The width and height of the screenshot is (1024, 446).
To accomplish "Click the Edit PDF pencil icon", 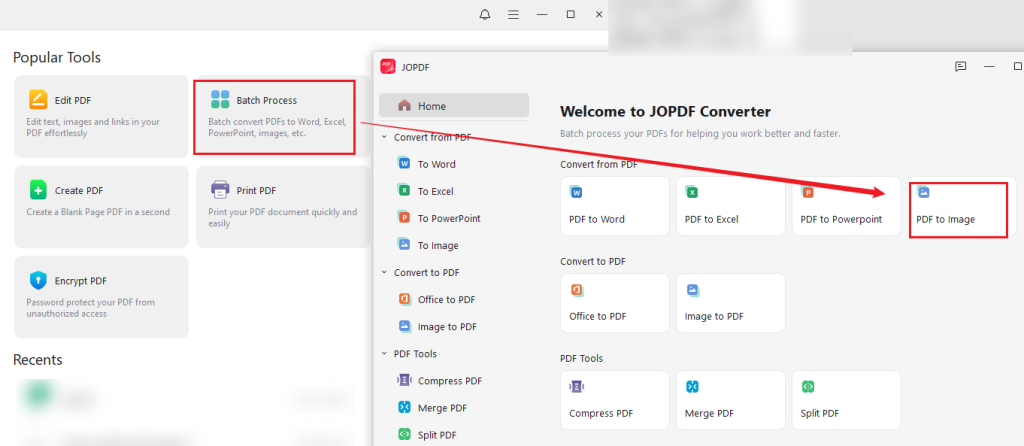I will [38, 100].
